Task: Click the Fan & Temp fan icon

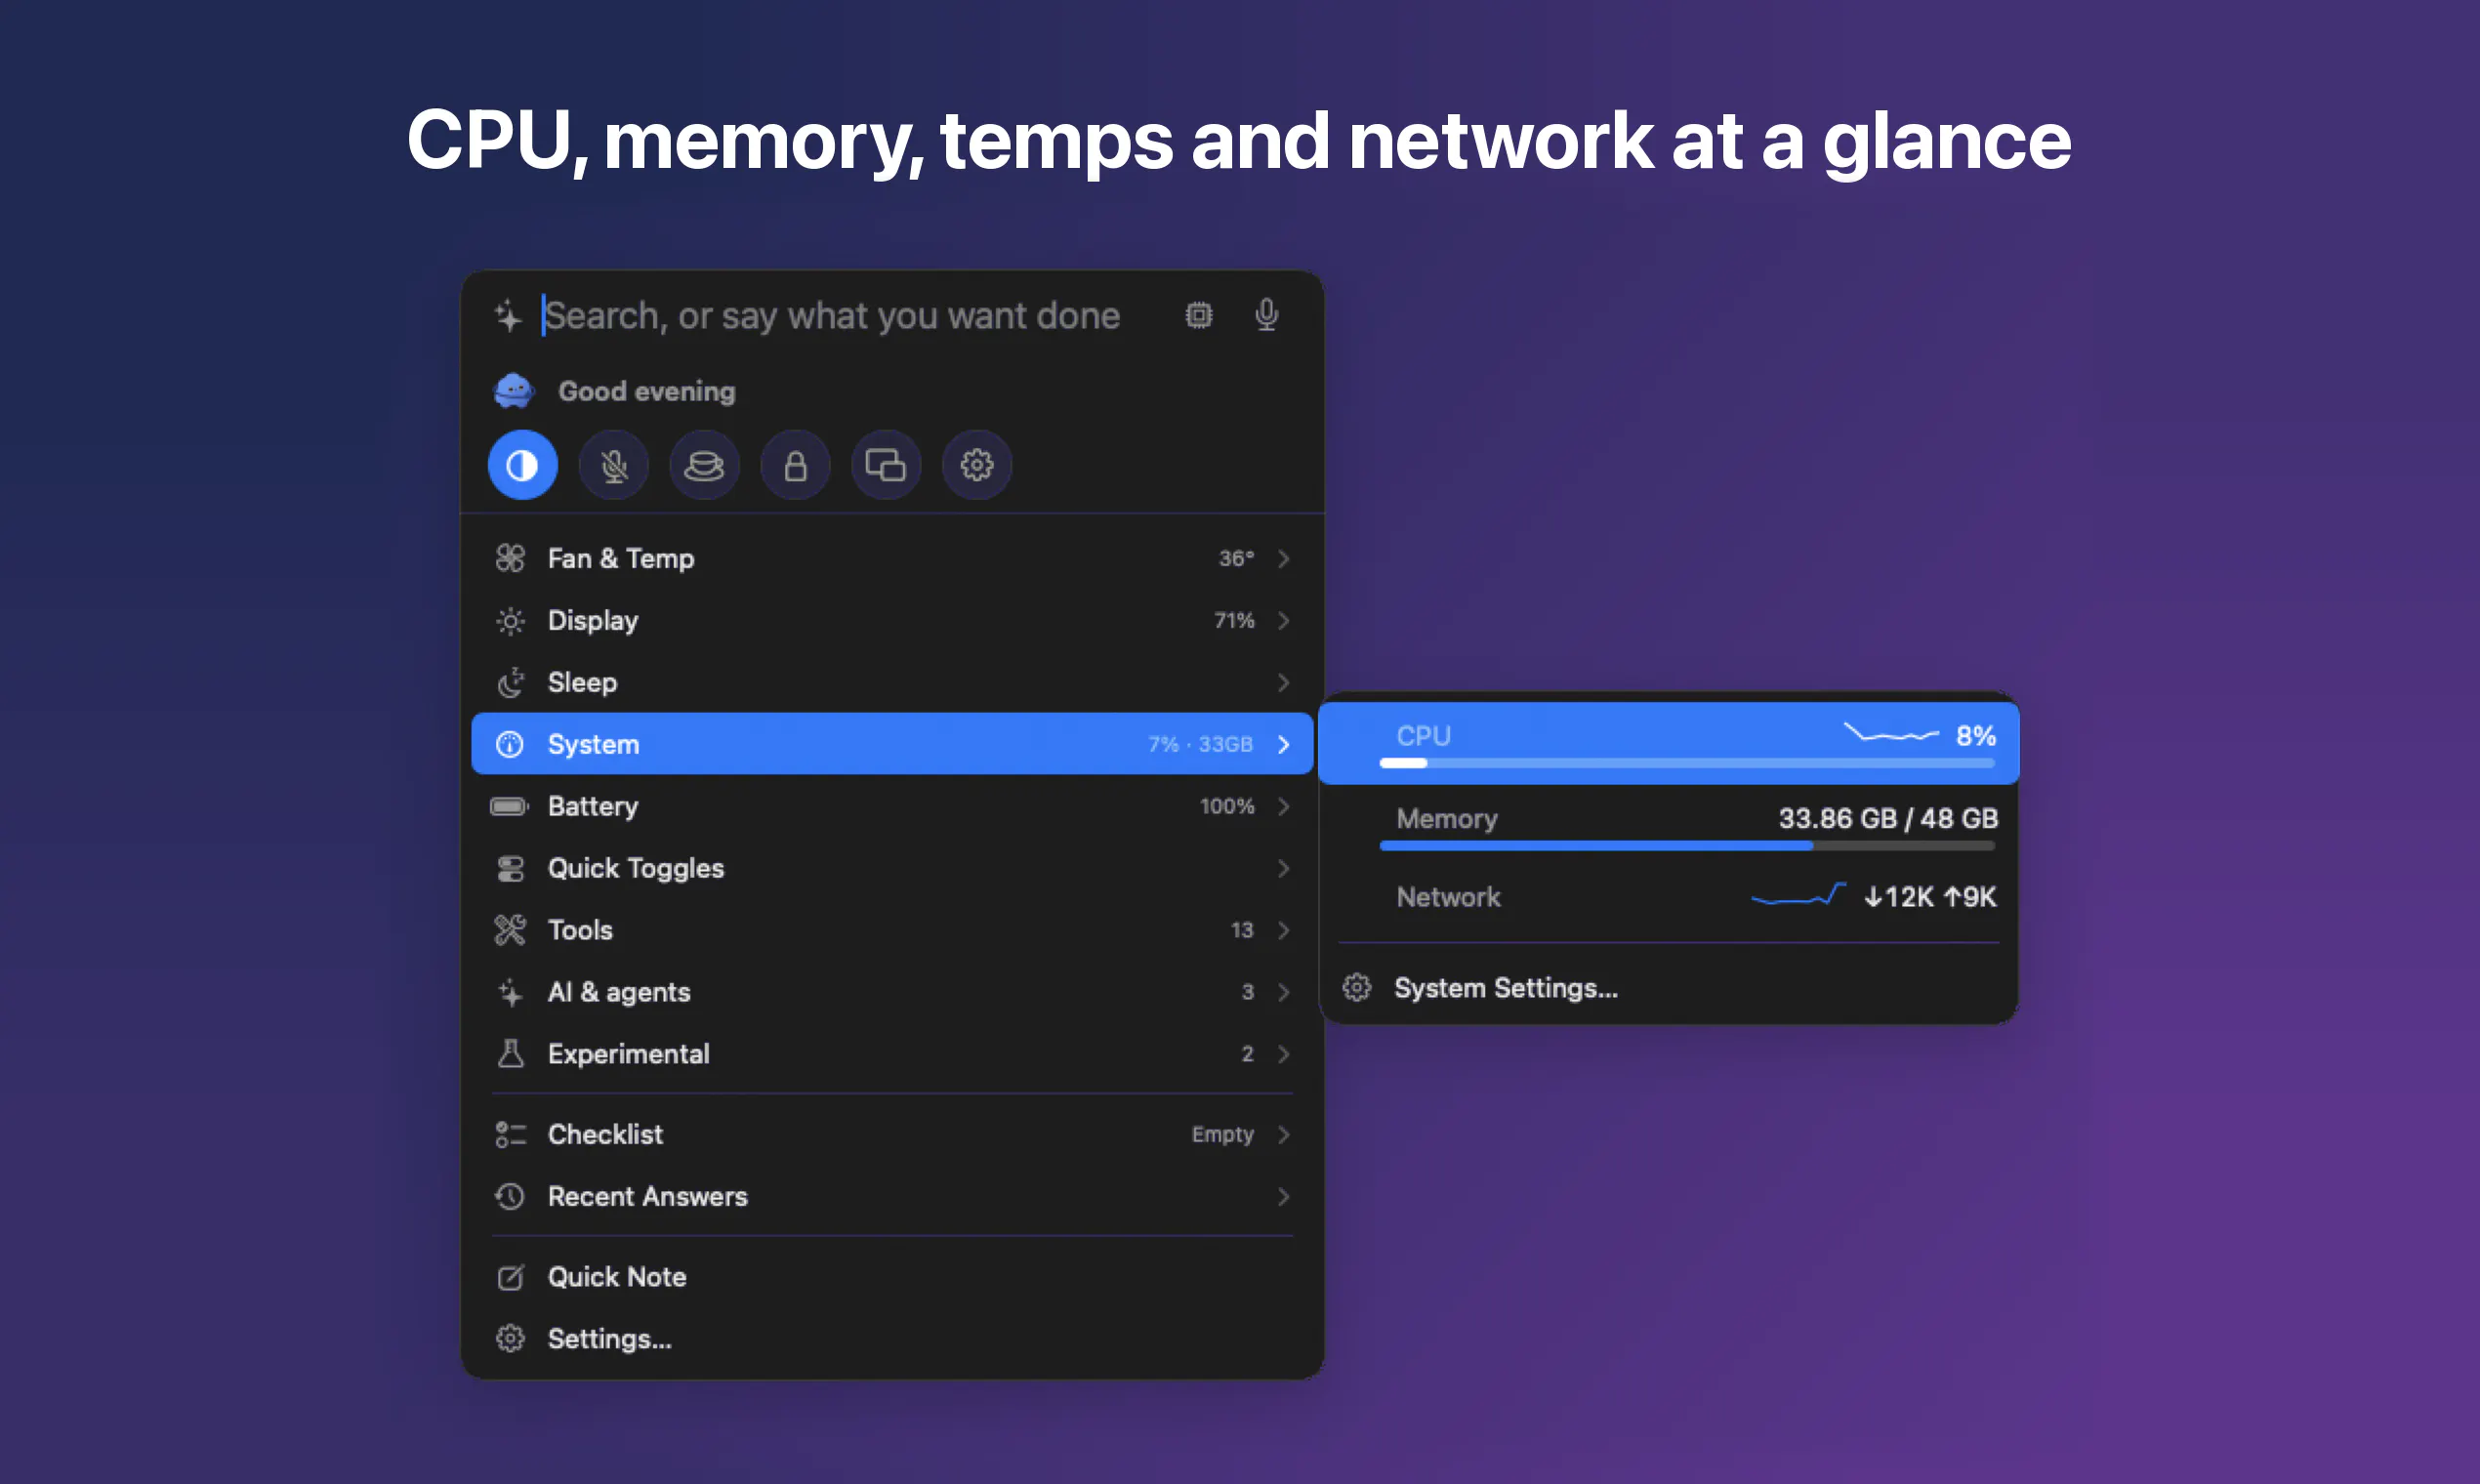Action: [510, 558]
